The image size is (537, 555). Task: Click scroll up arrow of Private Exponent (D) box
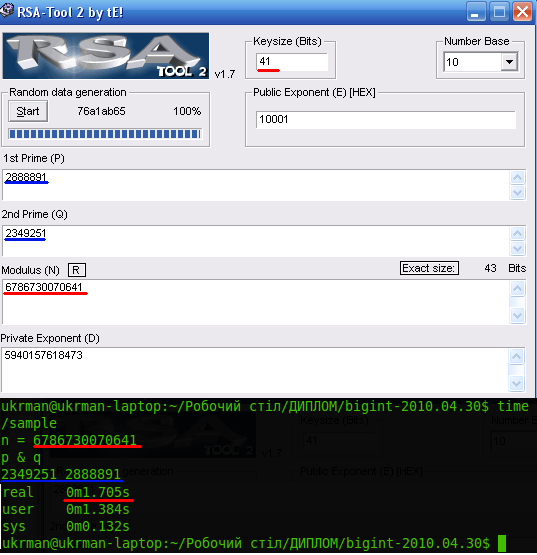click(x=516, y=356)
